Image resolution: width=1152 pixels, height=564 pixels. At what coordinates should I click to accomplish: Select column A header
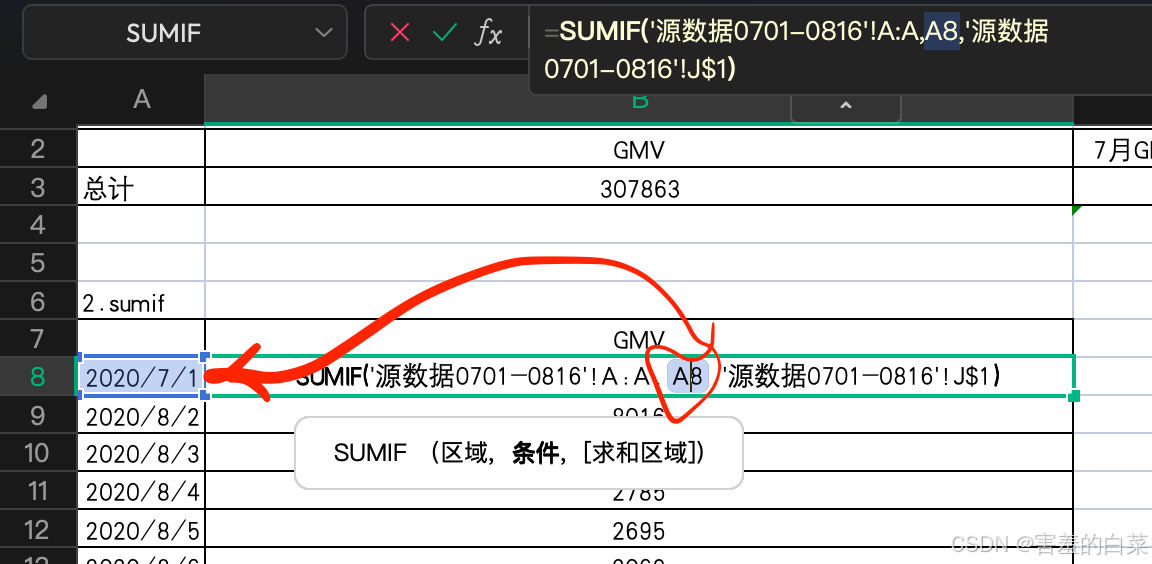[142, 99]
